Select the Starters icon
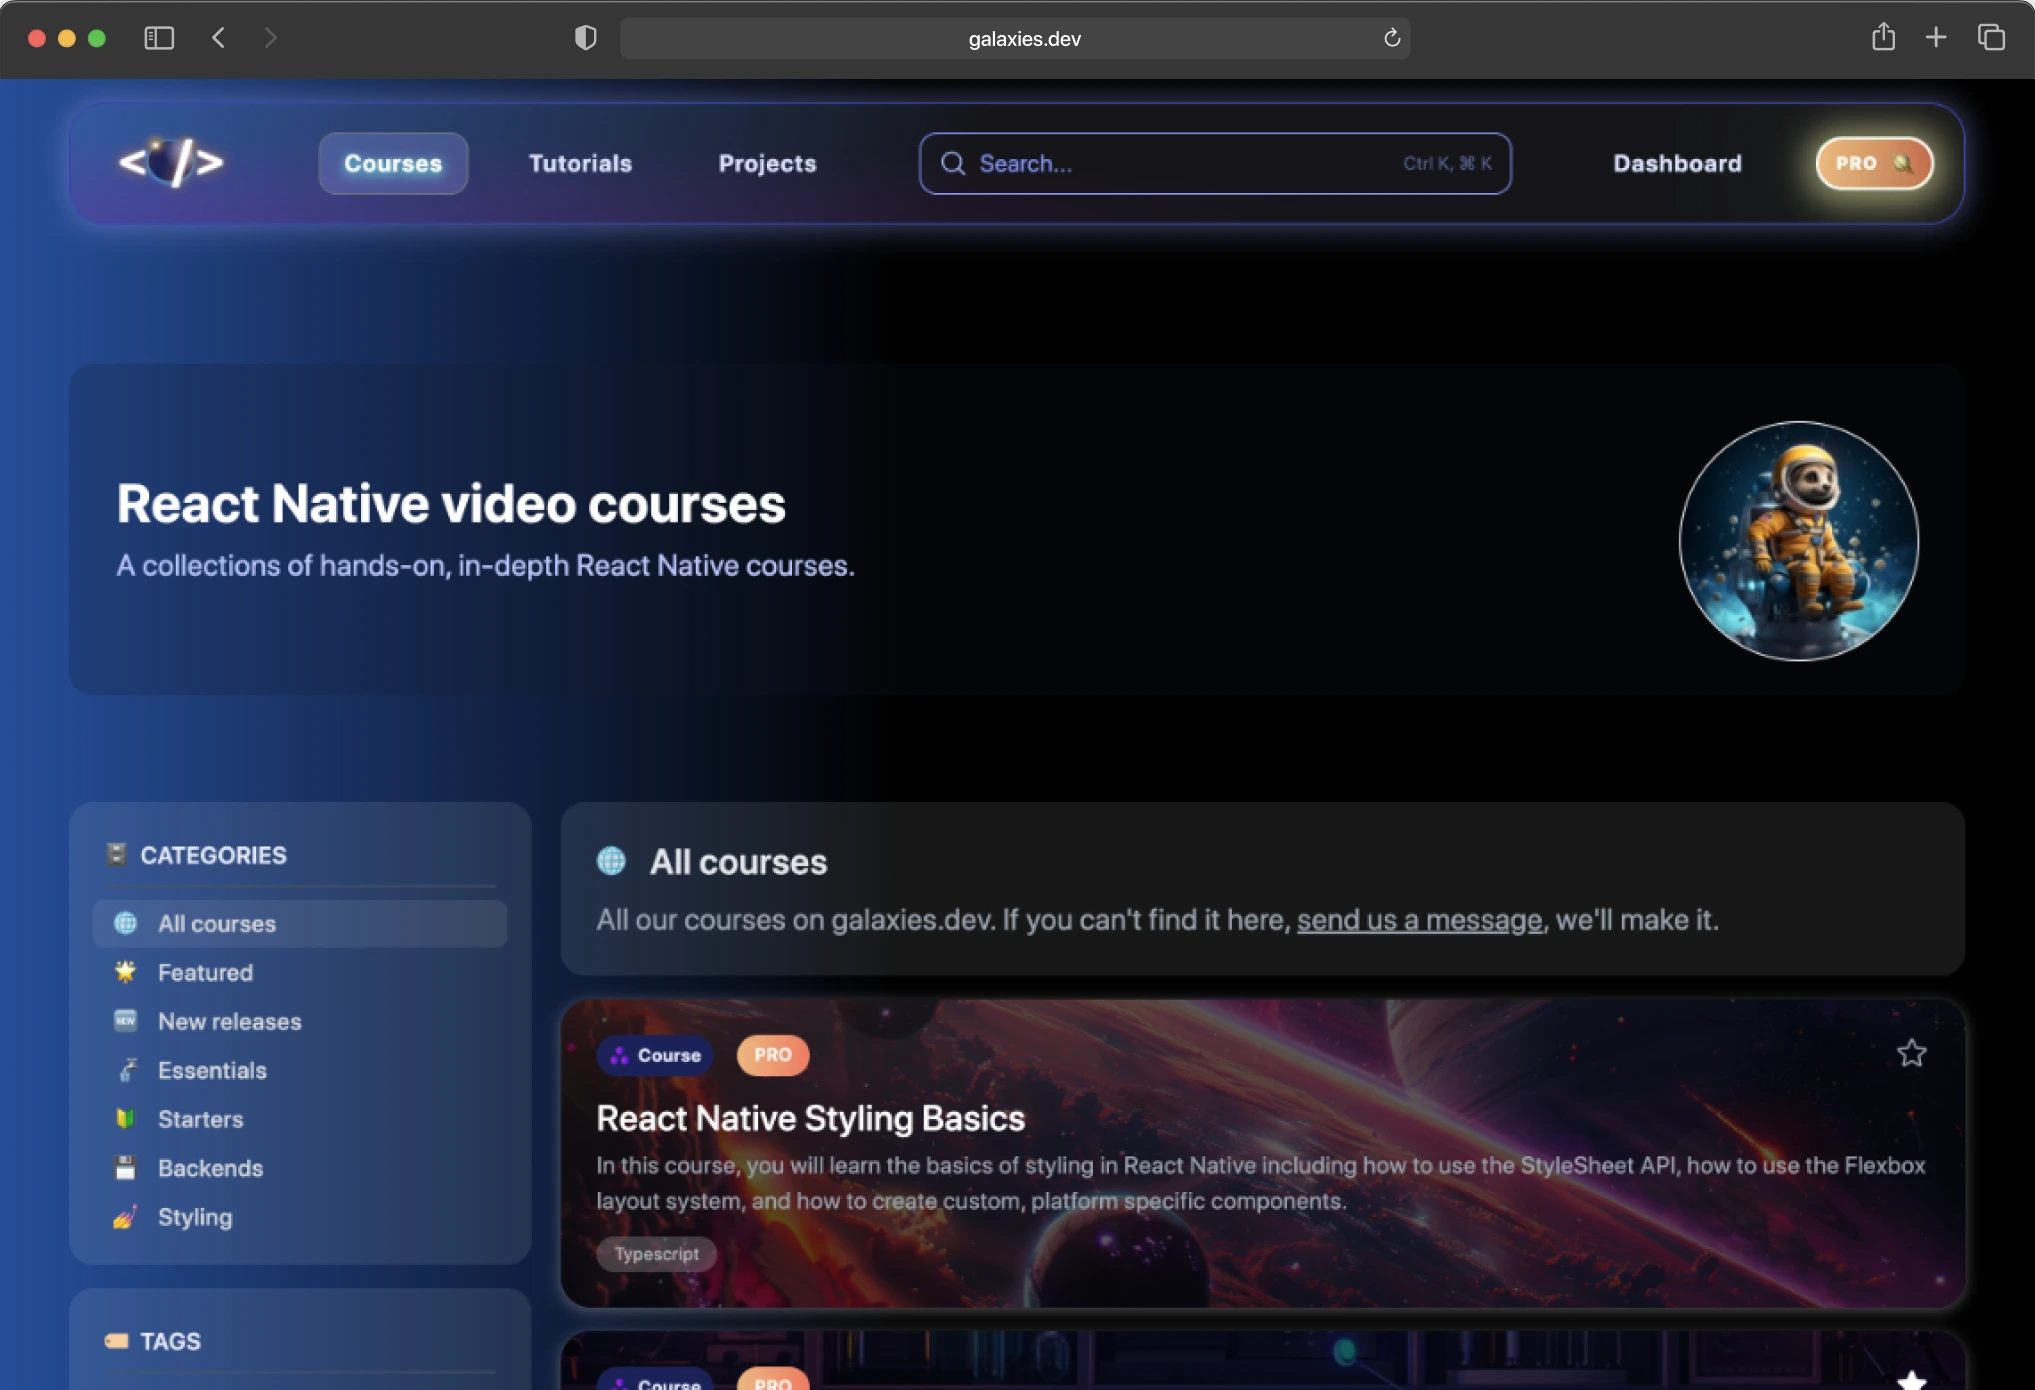Screen dimensions: 2035x1390 125,1119
